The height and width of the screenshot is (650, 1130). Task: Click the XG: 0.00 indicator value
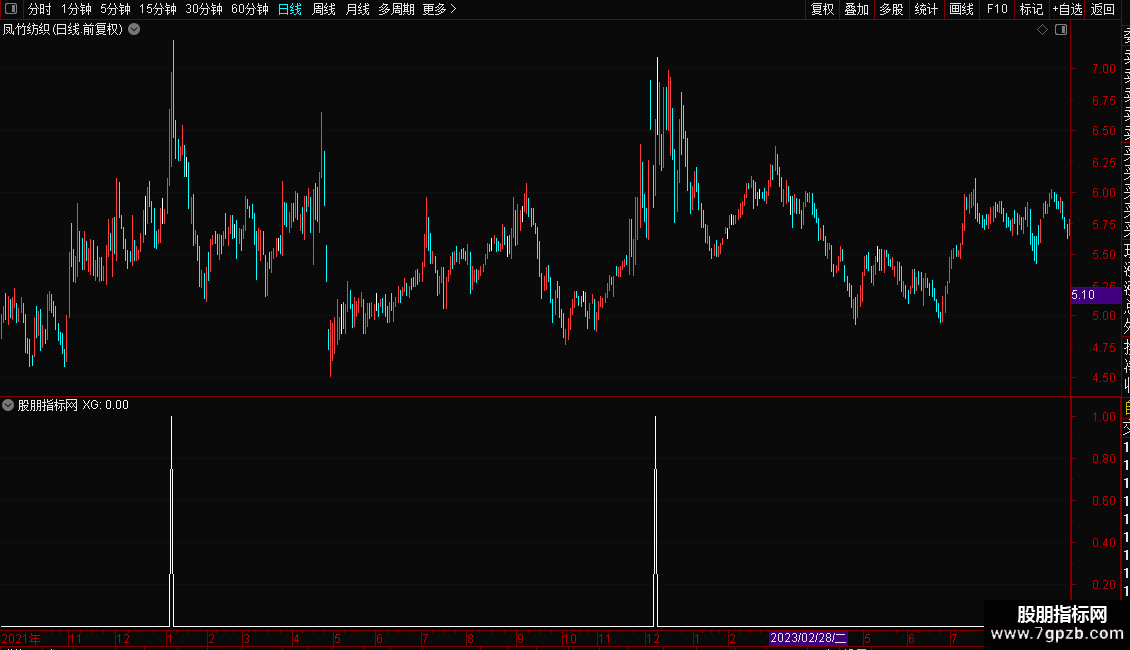tap(105, 405)
